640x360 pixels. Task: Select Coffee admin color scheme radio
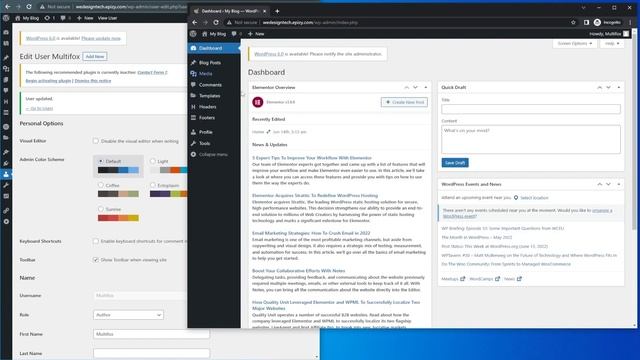click(x=101, y=185)
